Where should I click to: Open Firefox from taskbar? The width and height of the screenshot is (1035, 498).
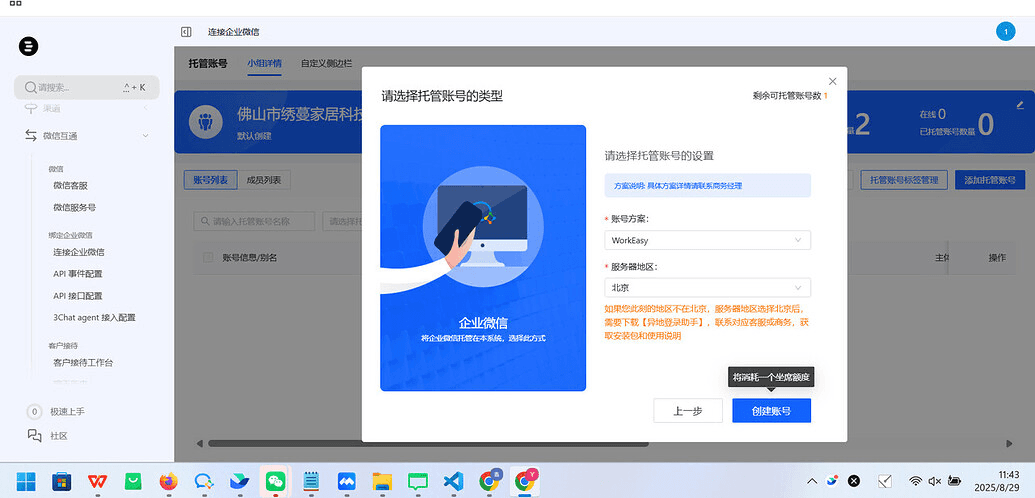tap(168, 481)
